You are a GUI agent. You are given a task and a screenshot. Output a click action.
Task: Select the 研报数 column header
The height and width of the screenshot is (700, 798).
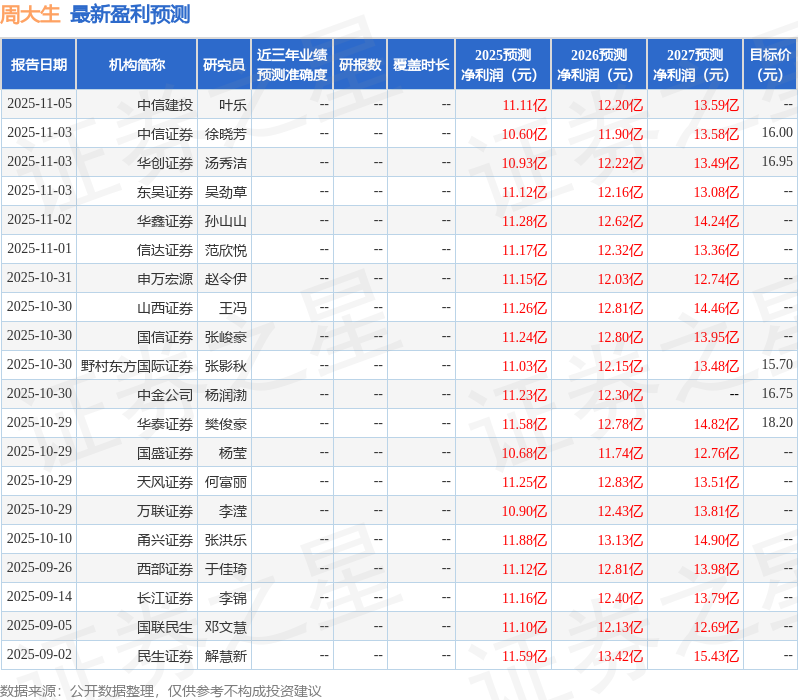tap(360, 65)
